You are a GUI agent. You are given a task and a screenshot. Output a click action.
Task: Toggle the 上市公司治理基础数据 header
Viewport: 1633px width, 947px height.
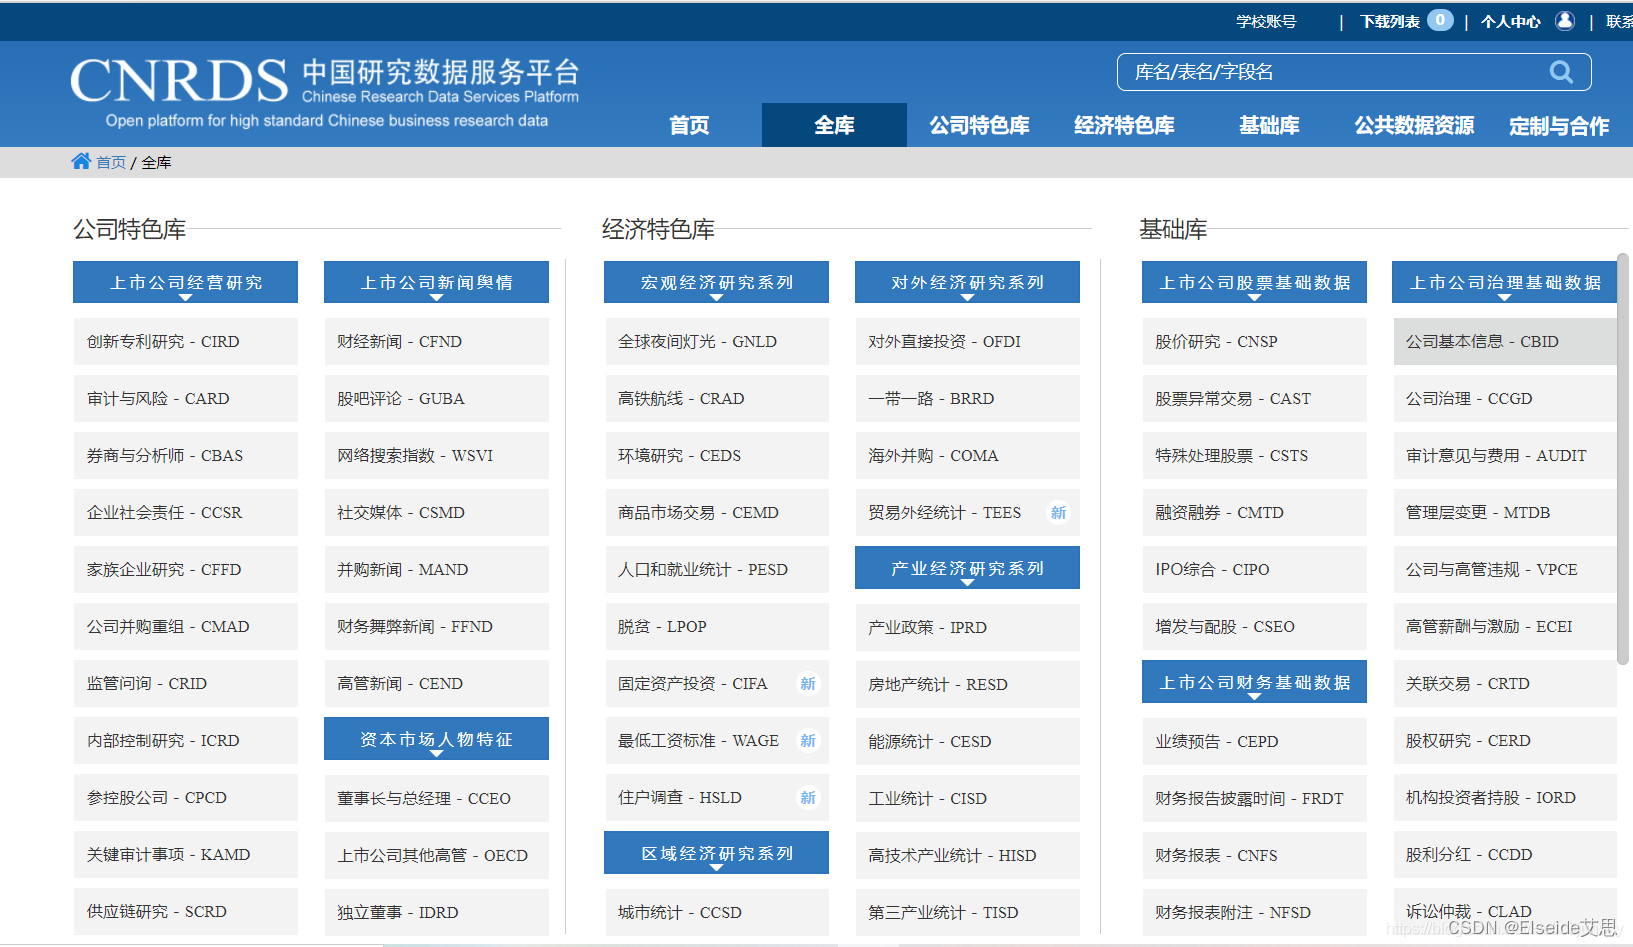[x=1505, y=282]
